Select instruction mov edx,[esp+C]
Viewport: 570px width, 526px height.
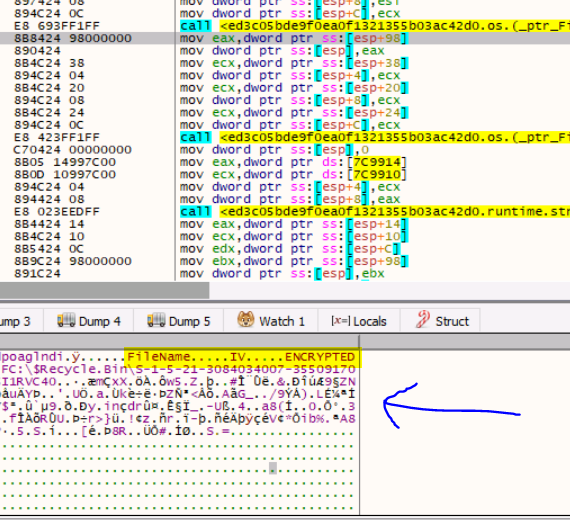coord(290,248)
